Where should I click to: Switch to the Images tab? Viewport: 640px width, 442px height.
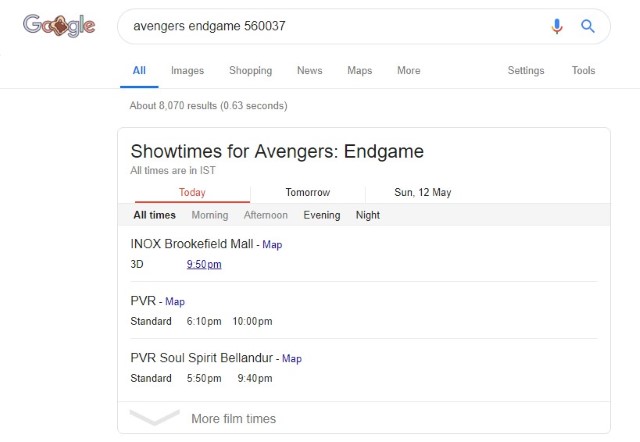(x=187, y=70)
